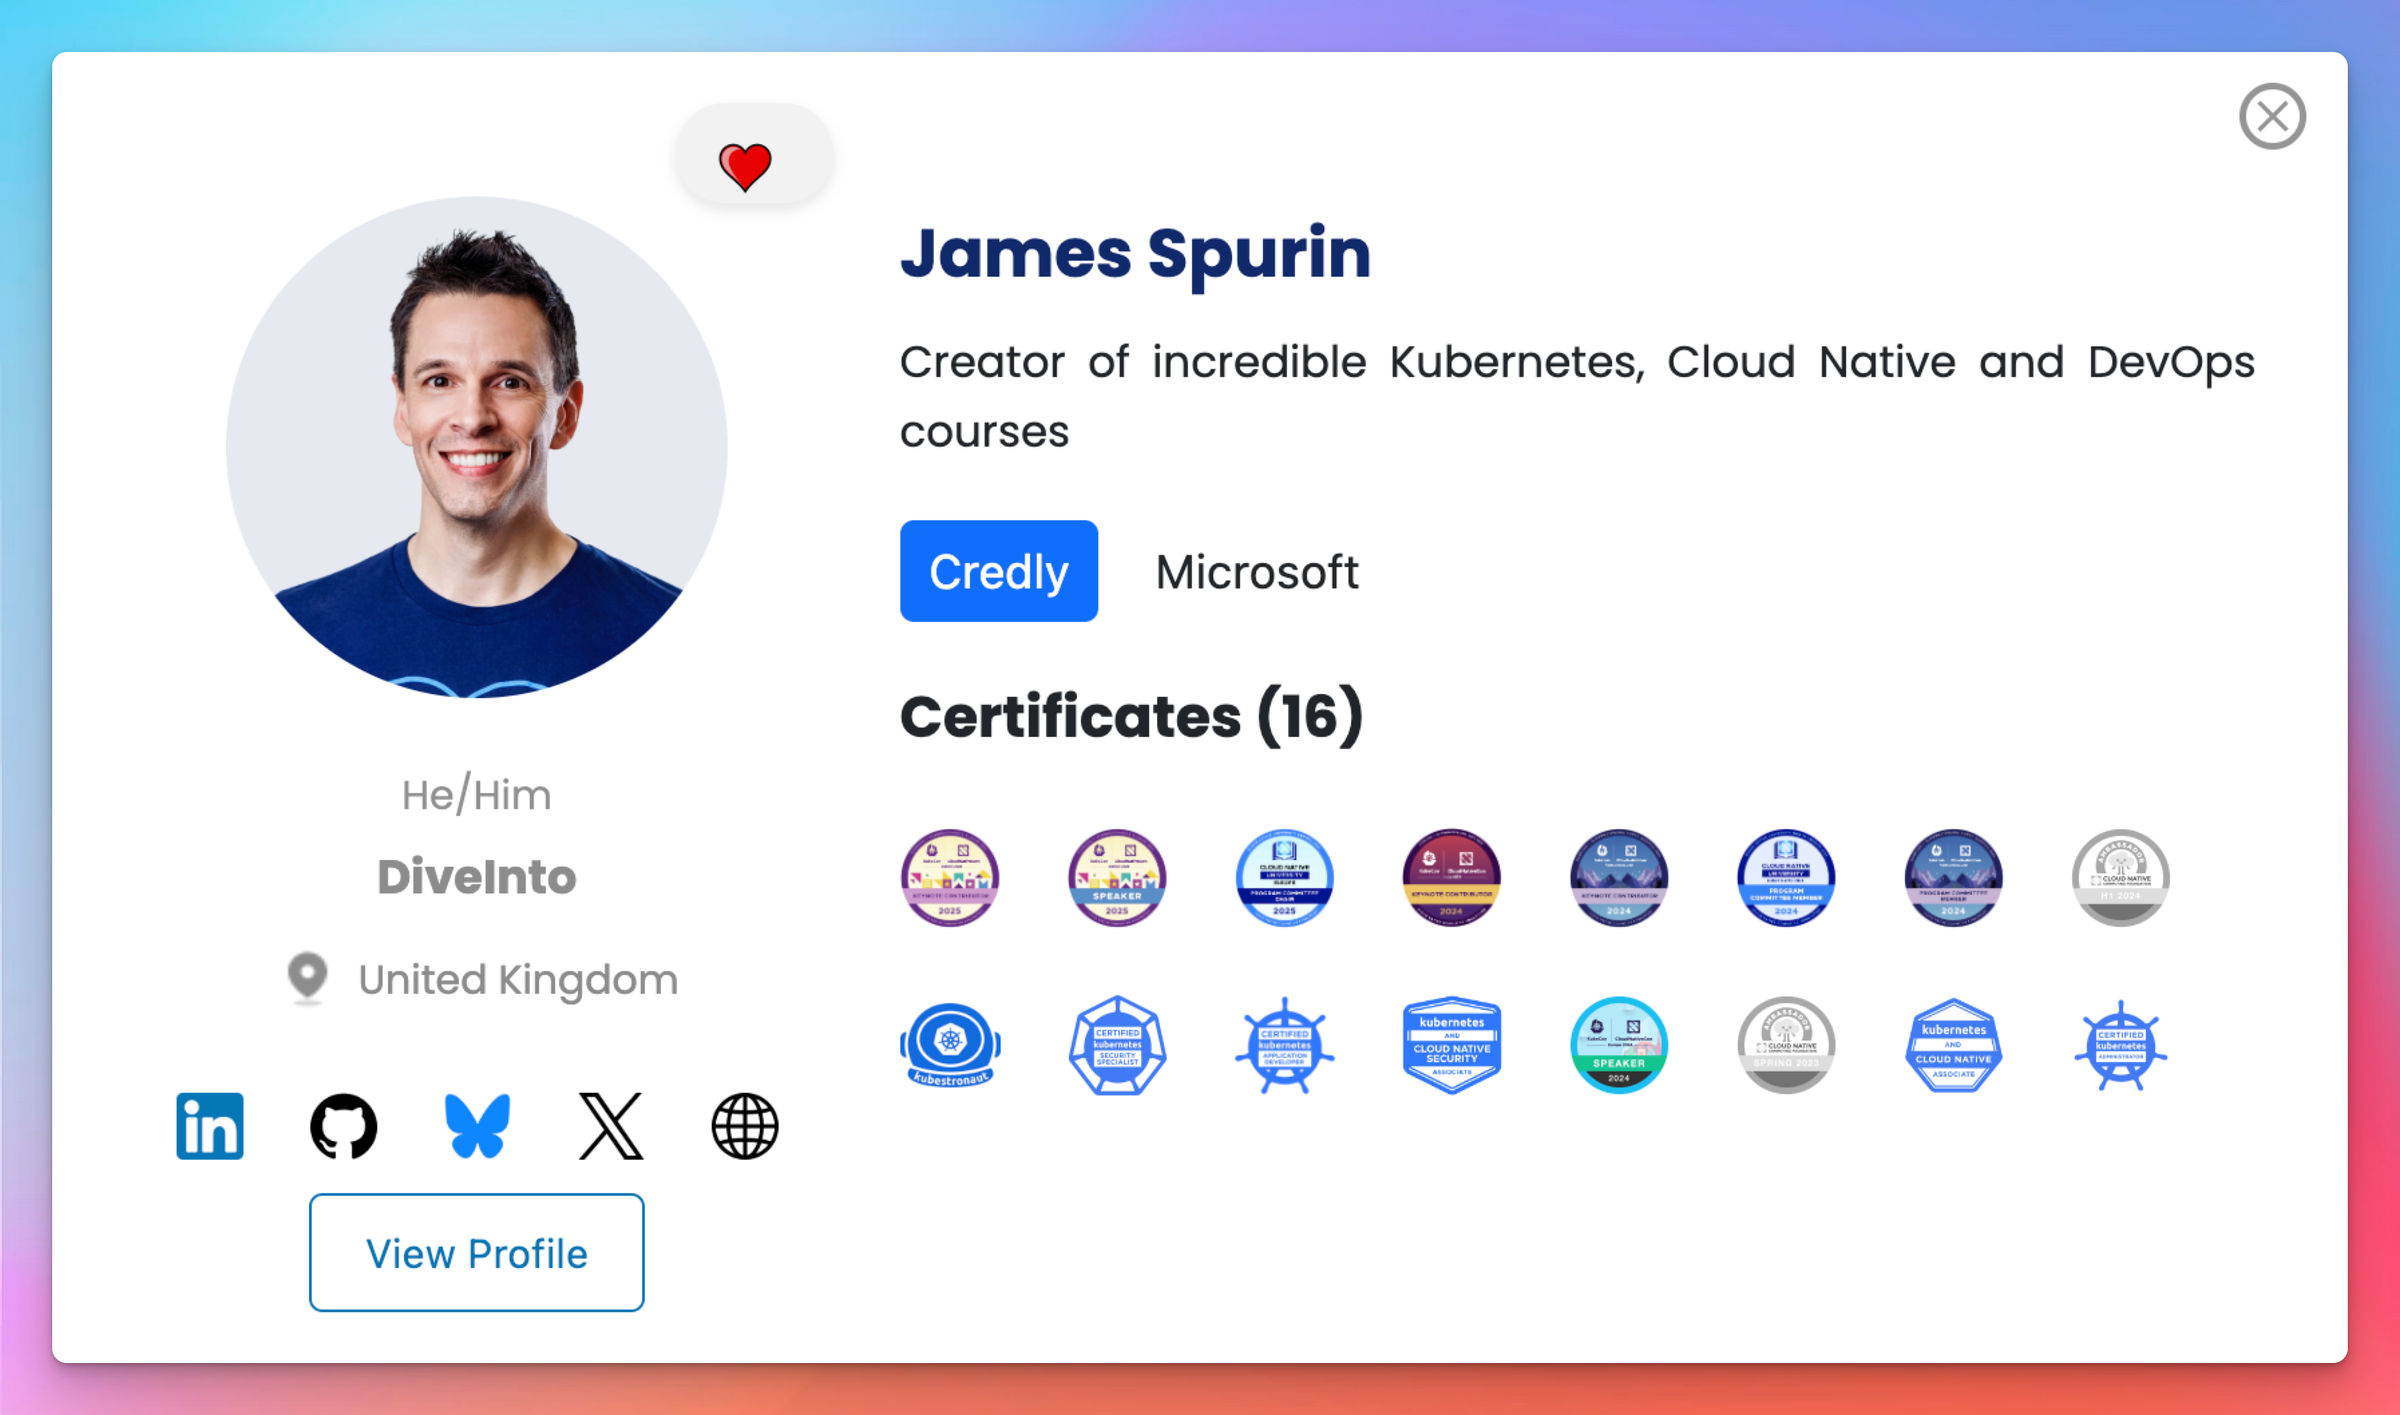Click the Certified Kubernetes Administrator badge

[2120, 1045]
